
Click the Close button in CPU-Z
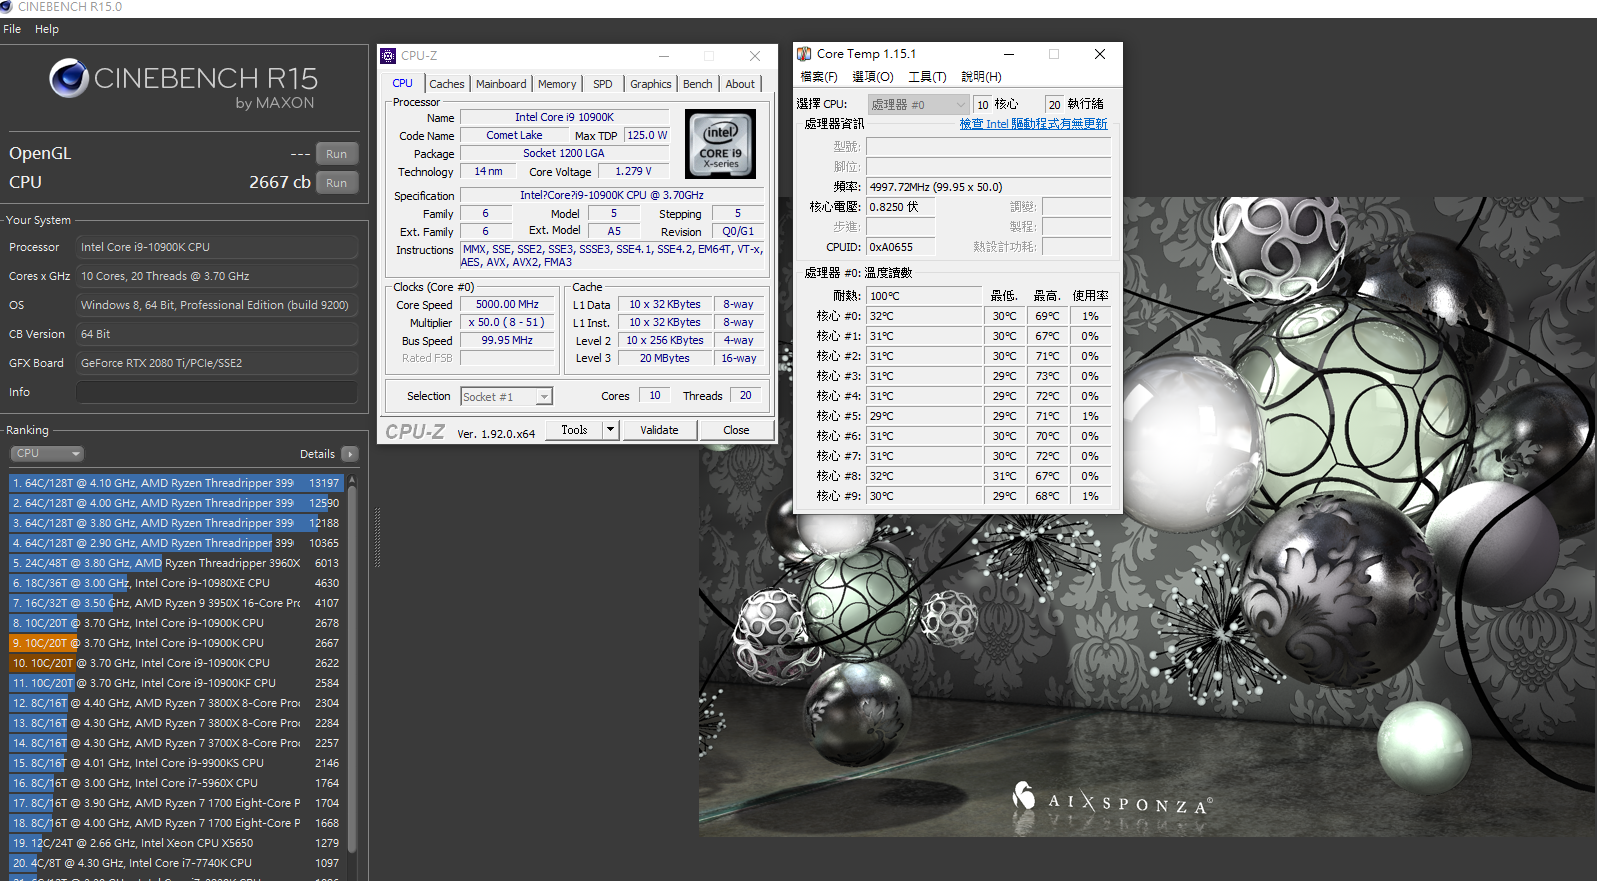coord(736,430)
